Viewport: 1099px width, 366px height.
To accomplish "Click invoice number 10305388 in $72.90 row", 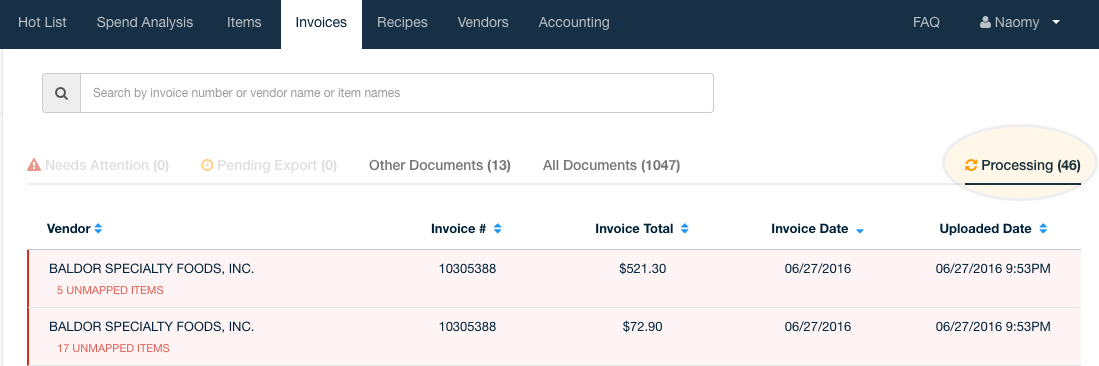I will tap(467, 327).
